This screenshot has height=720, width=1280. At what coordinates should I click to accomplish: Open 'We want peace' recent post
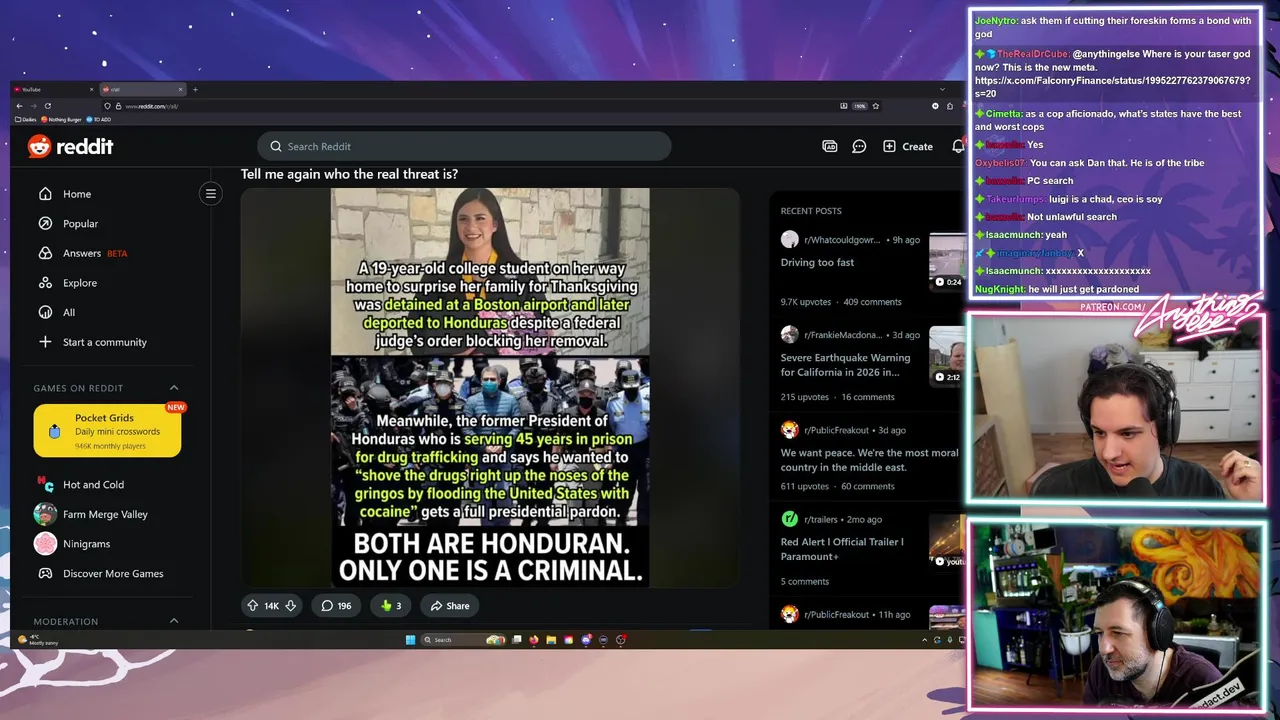tap(869, 460)
